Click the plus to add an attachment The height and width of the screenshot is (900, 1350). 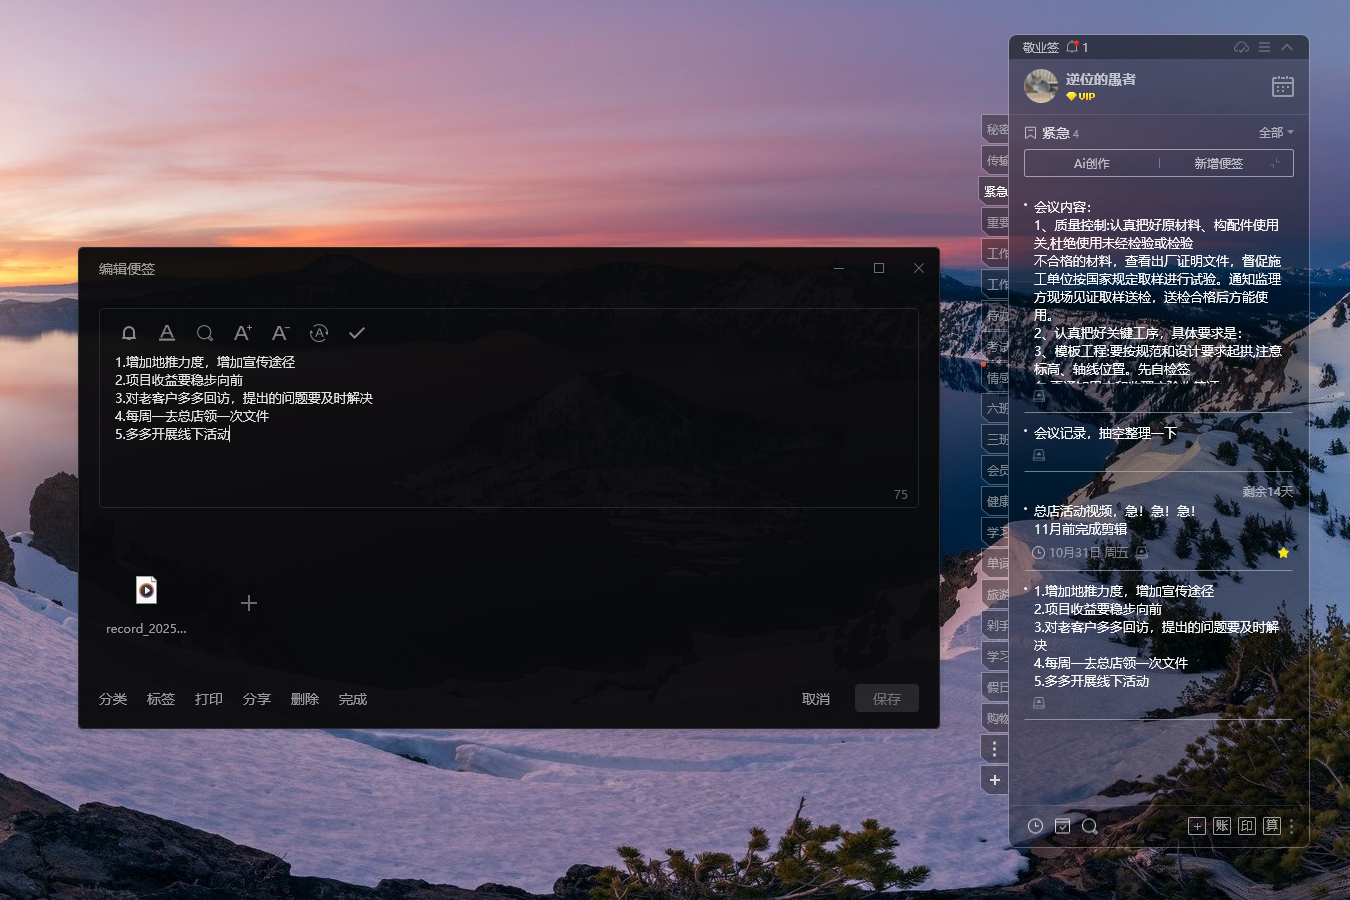[249, 603]
